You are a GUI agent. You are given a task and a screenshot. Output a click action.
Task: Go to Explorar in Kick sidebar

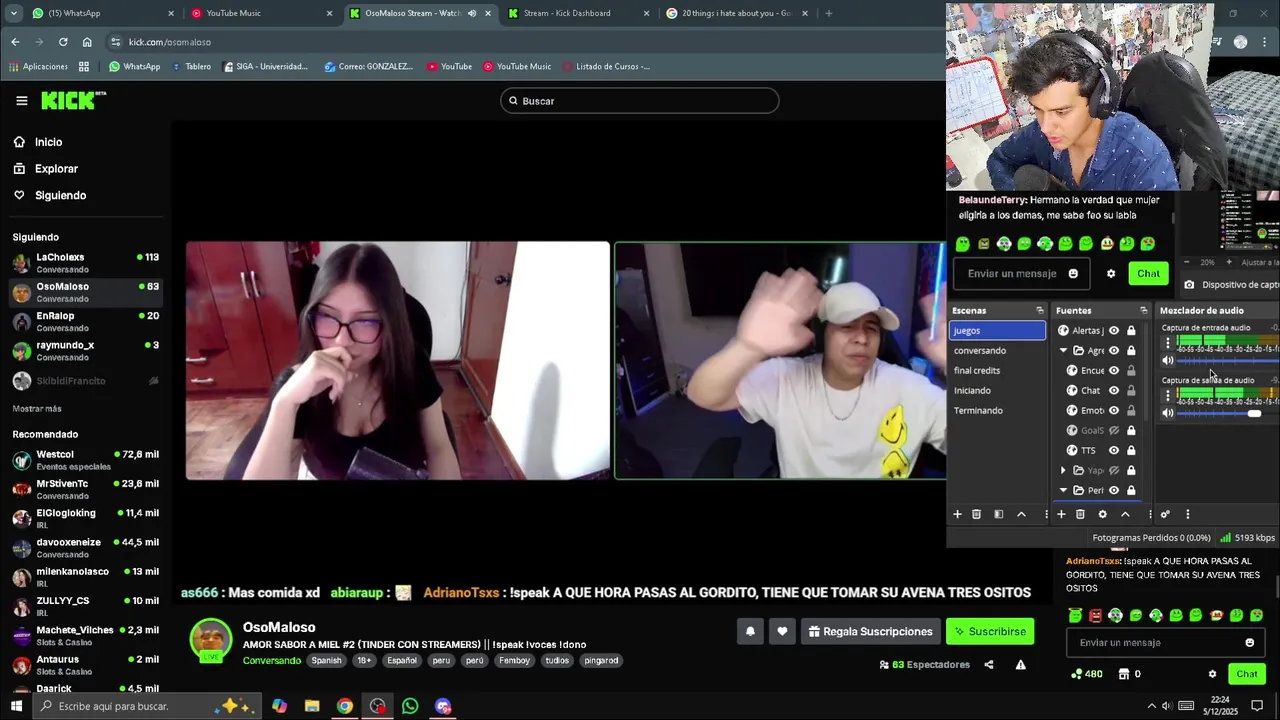pyautogui.click(x=45, y=169)
